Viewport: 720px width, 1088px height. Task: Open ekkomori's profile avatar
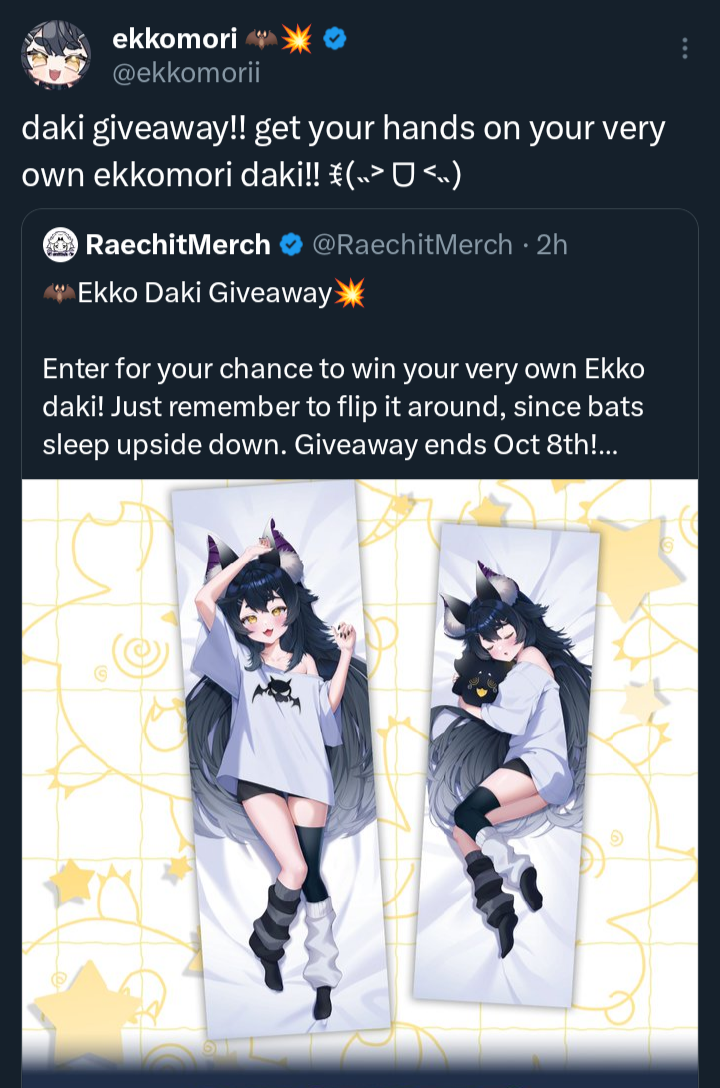[55, 55]
